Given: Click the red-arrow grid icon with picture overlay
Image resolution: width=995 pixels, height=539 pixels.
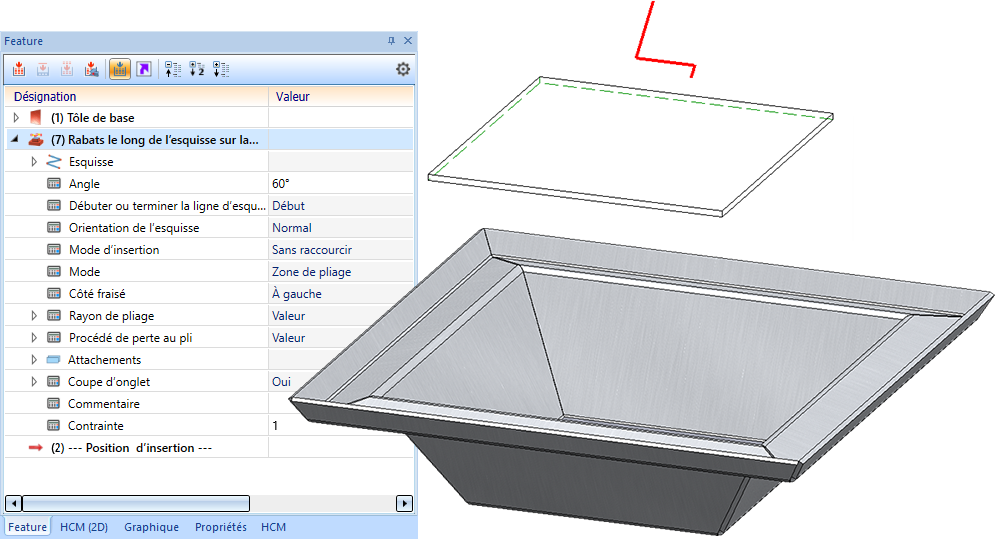Looking at the screenshot, I should point(91,69).
